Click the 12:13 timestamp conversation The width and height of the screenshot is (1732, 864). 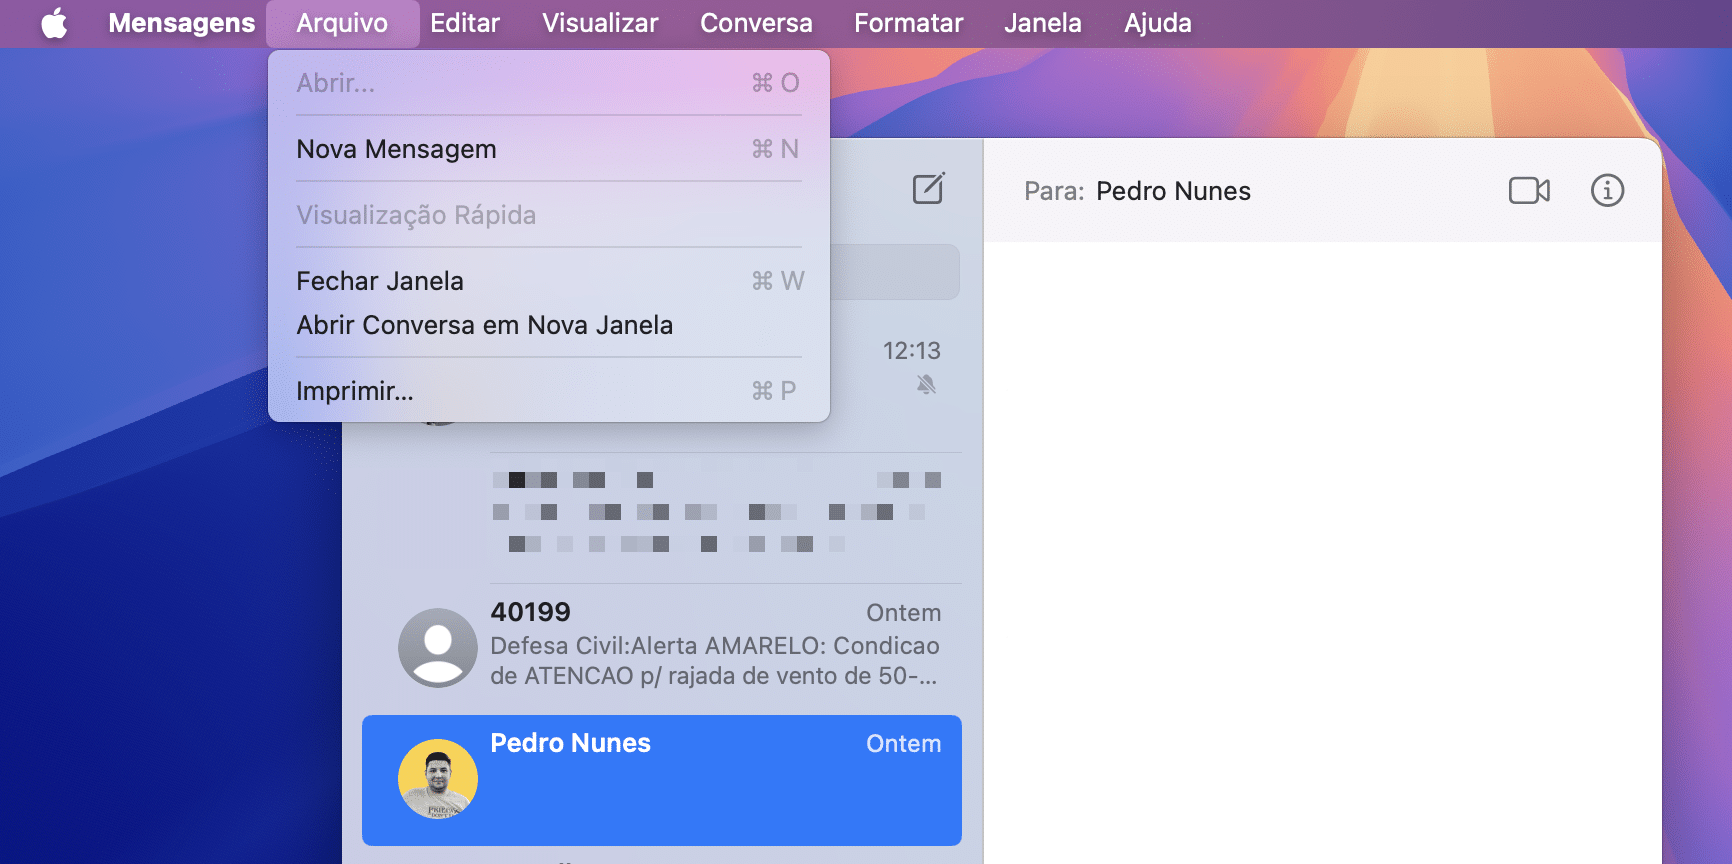(911, 351)
